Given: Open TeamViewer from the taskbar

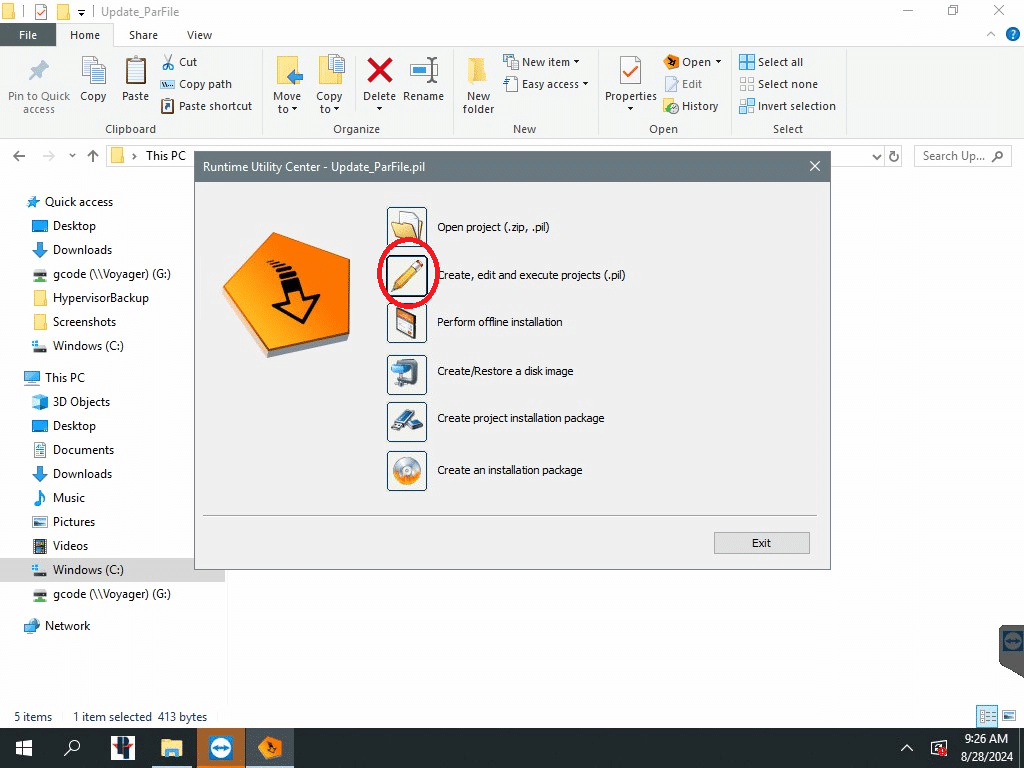Looking at the screenshot, I should coord(221,748).
